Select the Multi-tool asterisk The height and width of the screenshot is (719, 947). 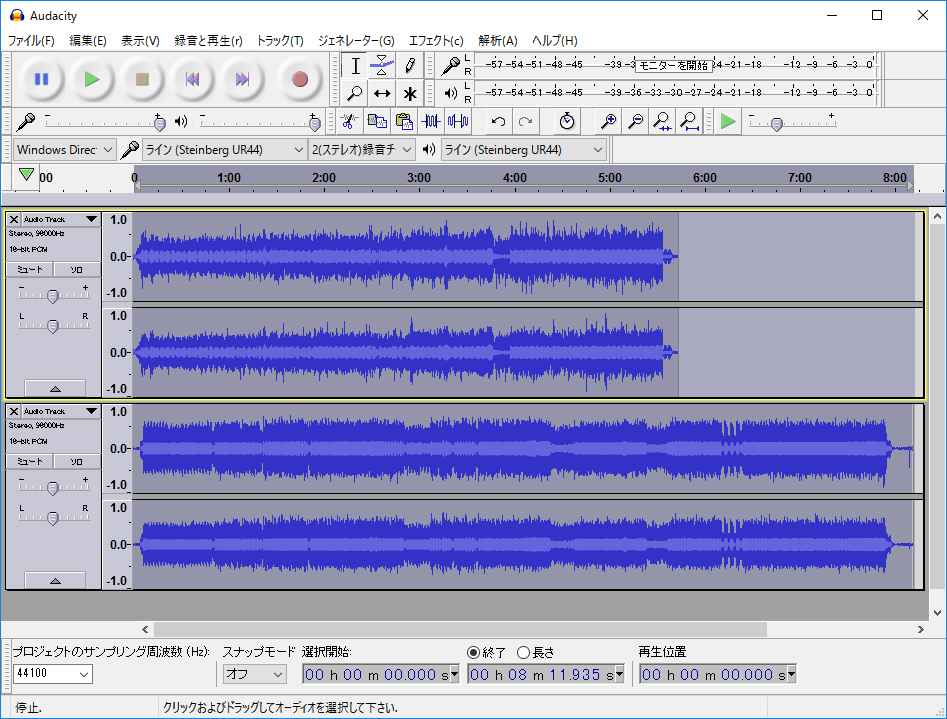[409, 93]
